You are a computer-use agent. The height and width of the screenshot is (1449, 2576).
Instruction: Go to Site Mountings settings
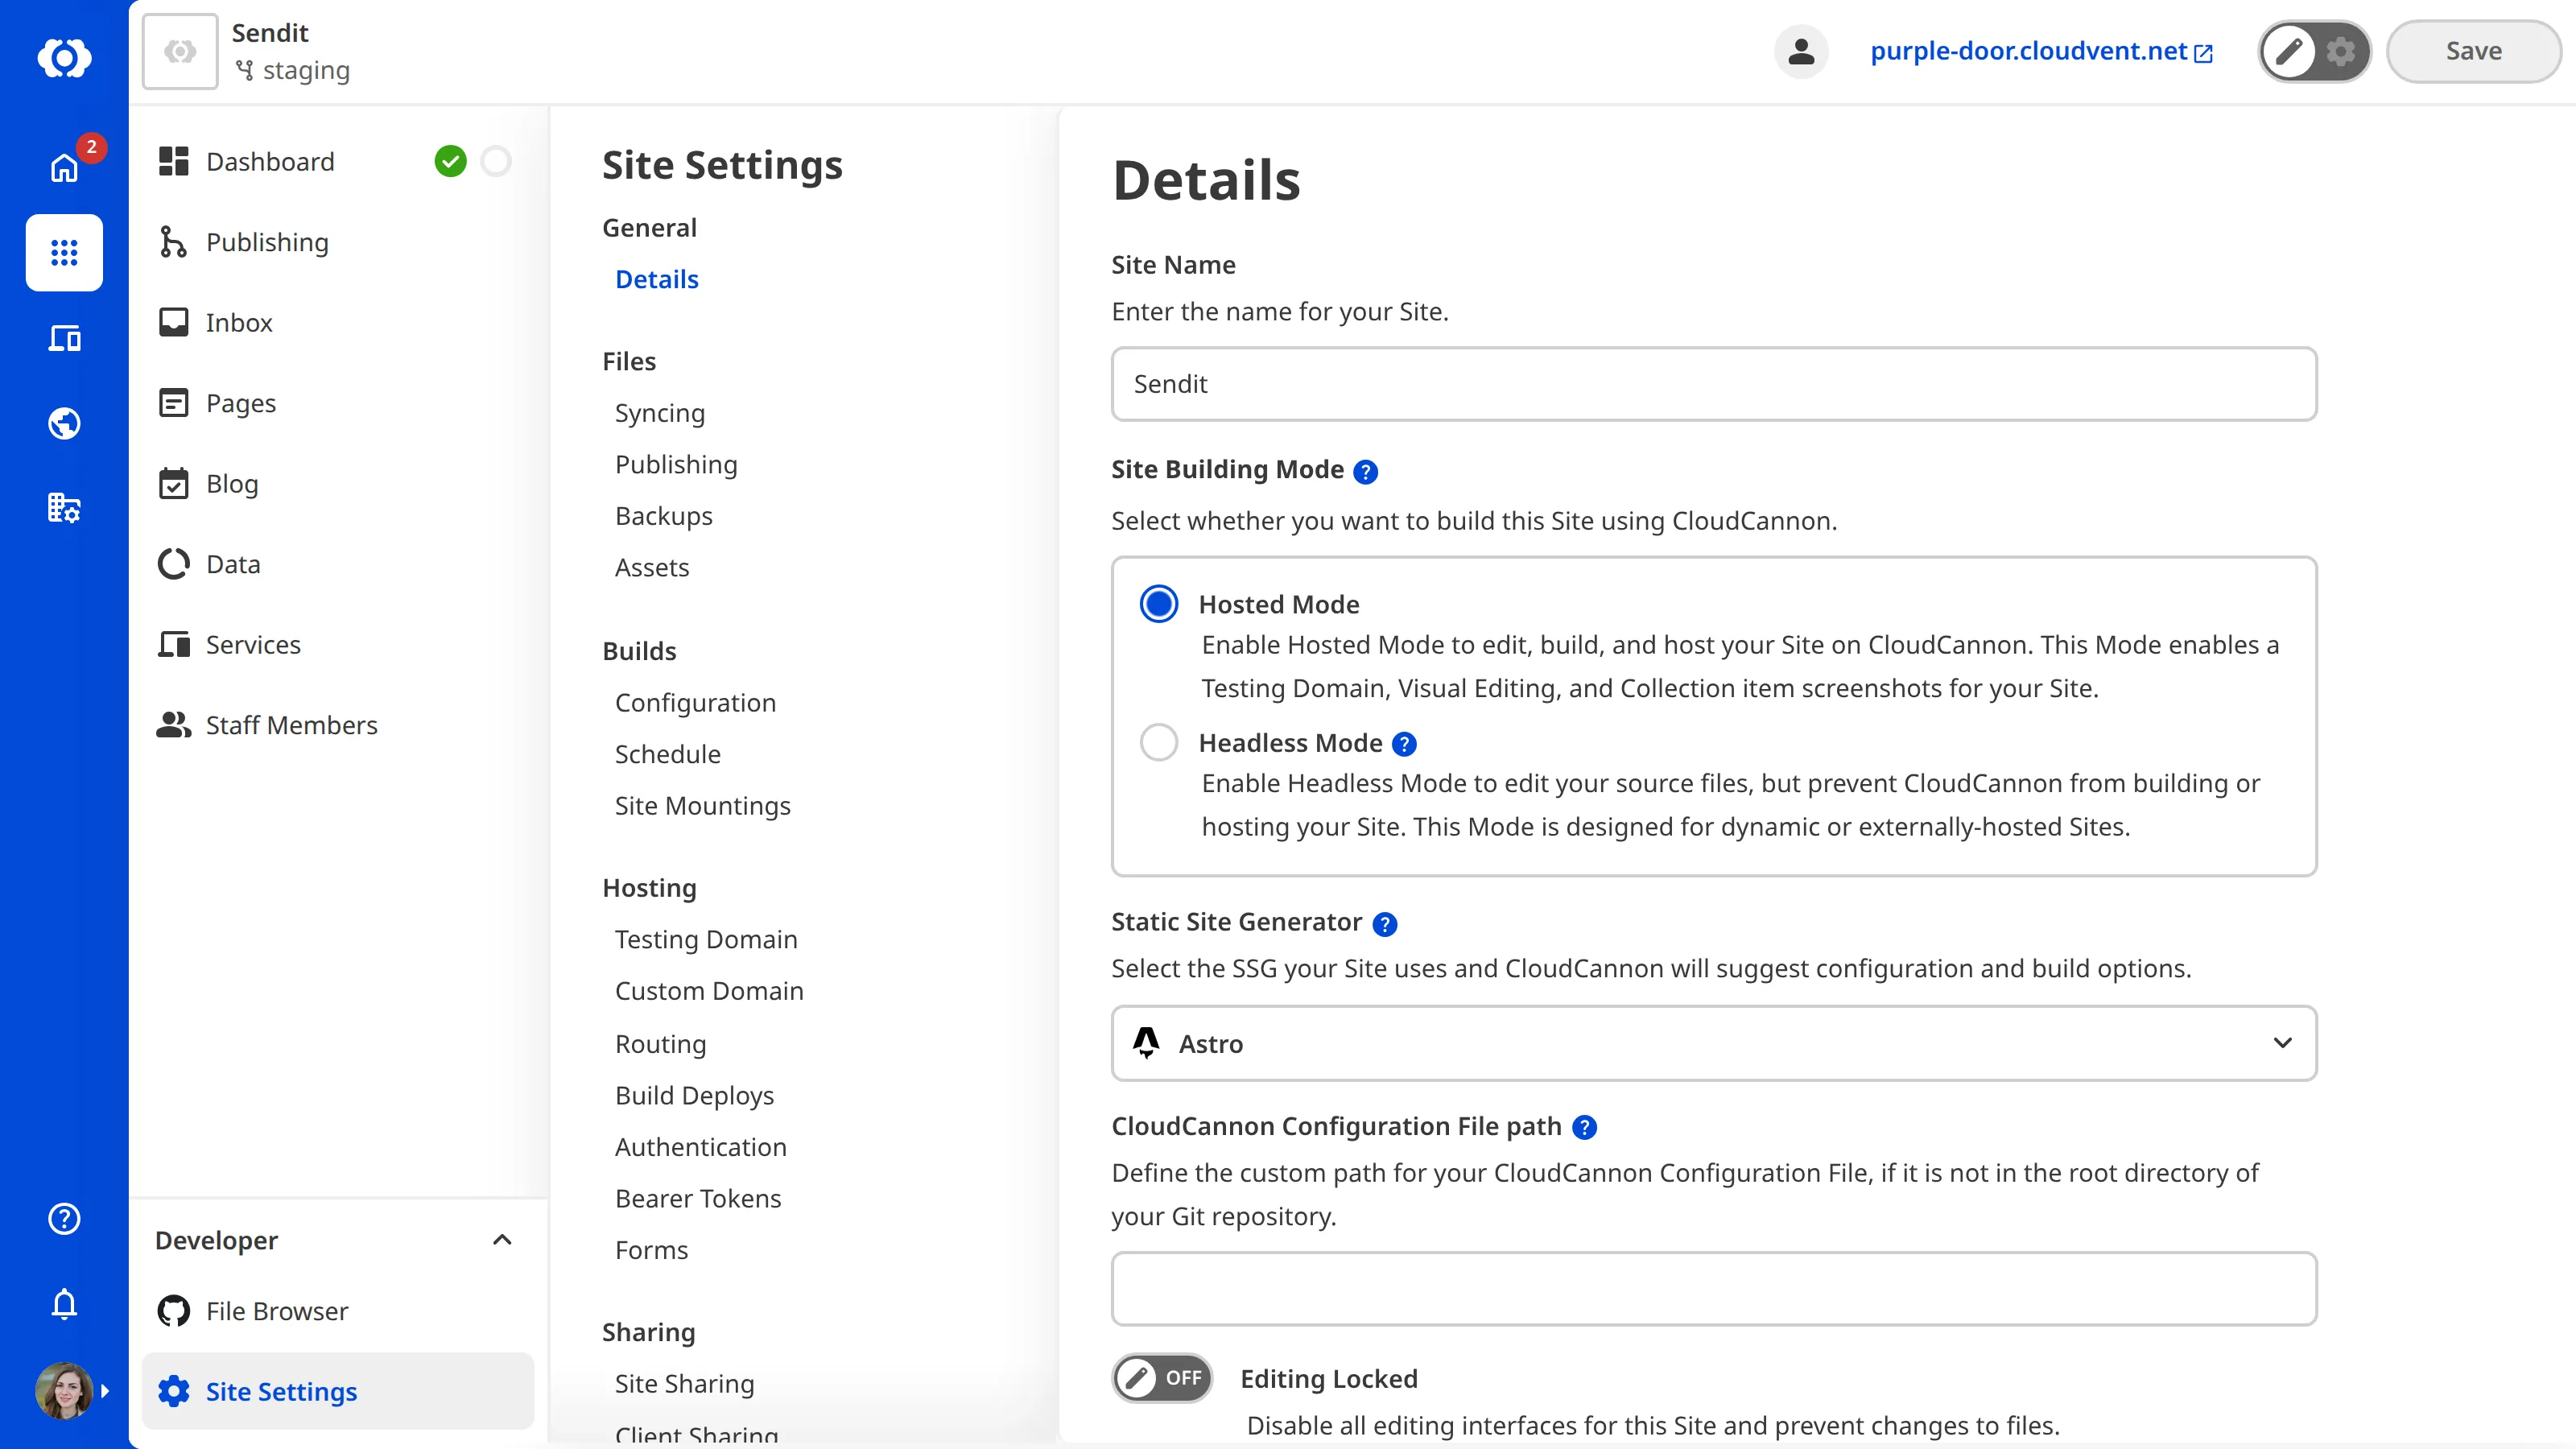coord(702,806)
